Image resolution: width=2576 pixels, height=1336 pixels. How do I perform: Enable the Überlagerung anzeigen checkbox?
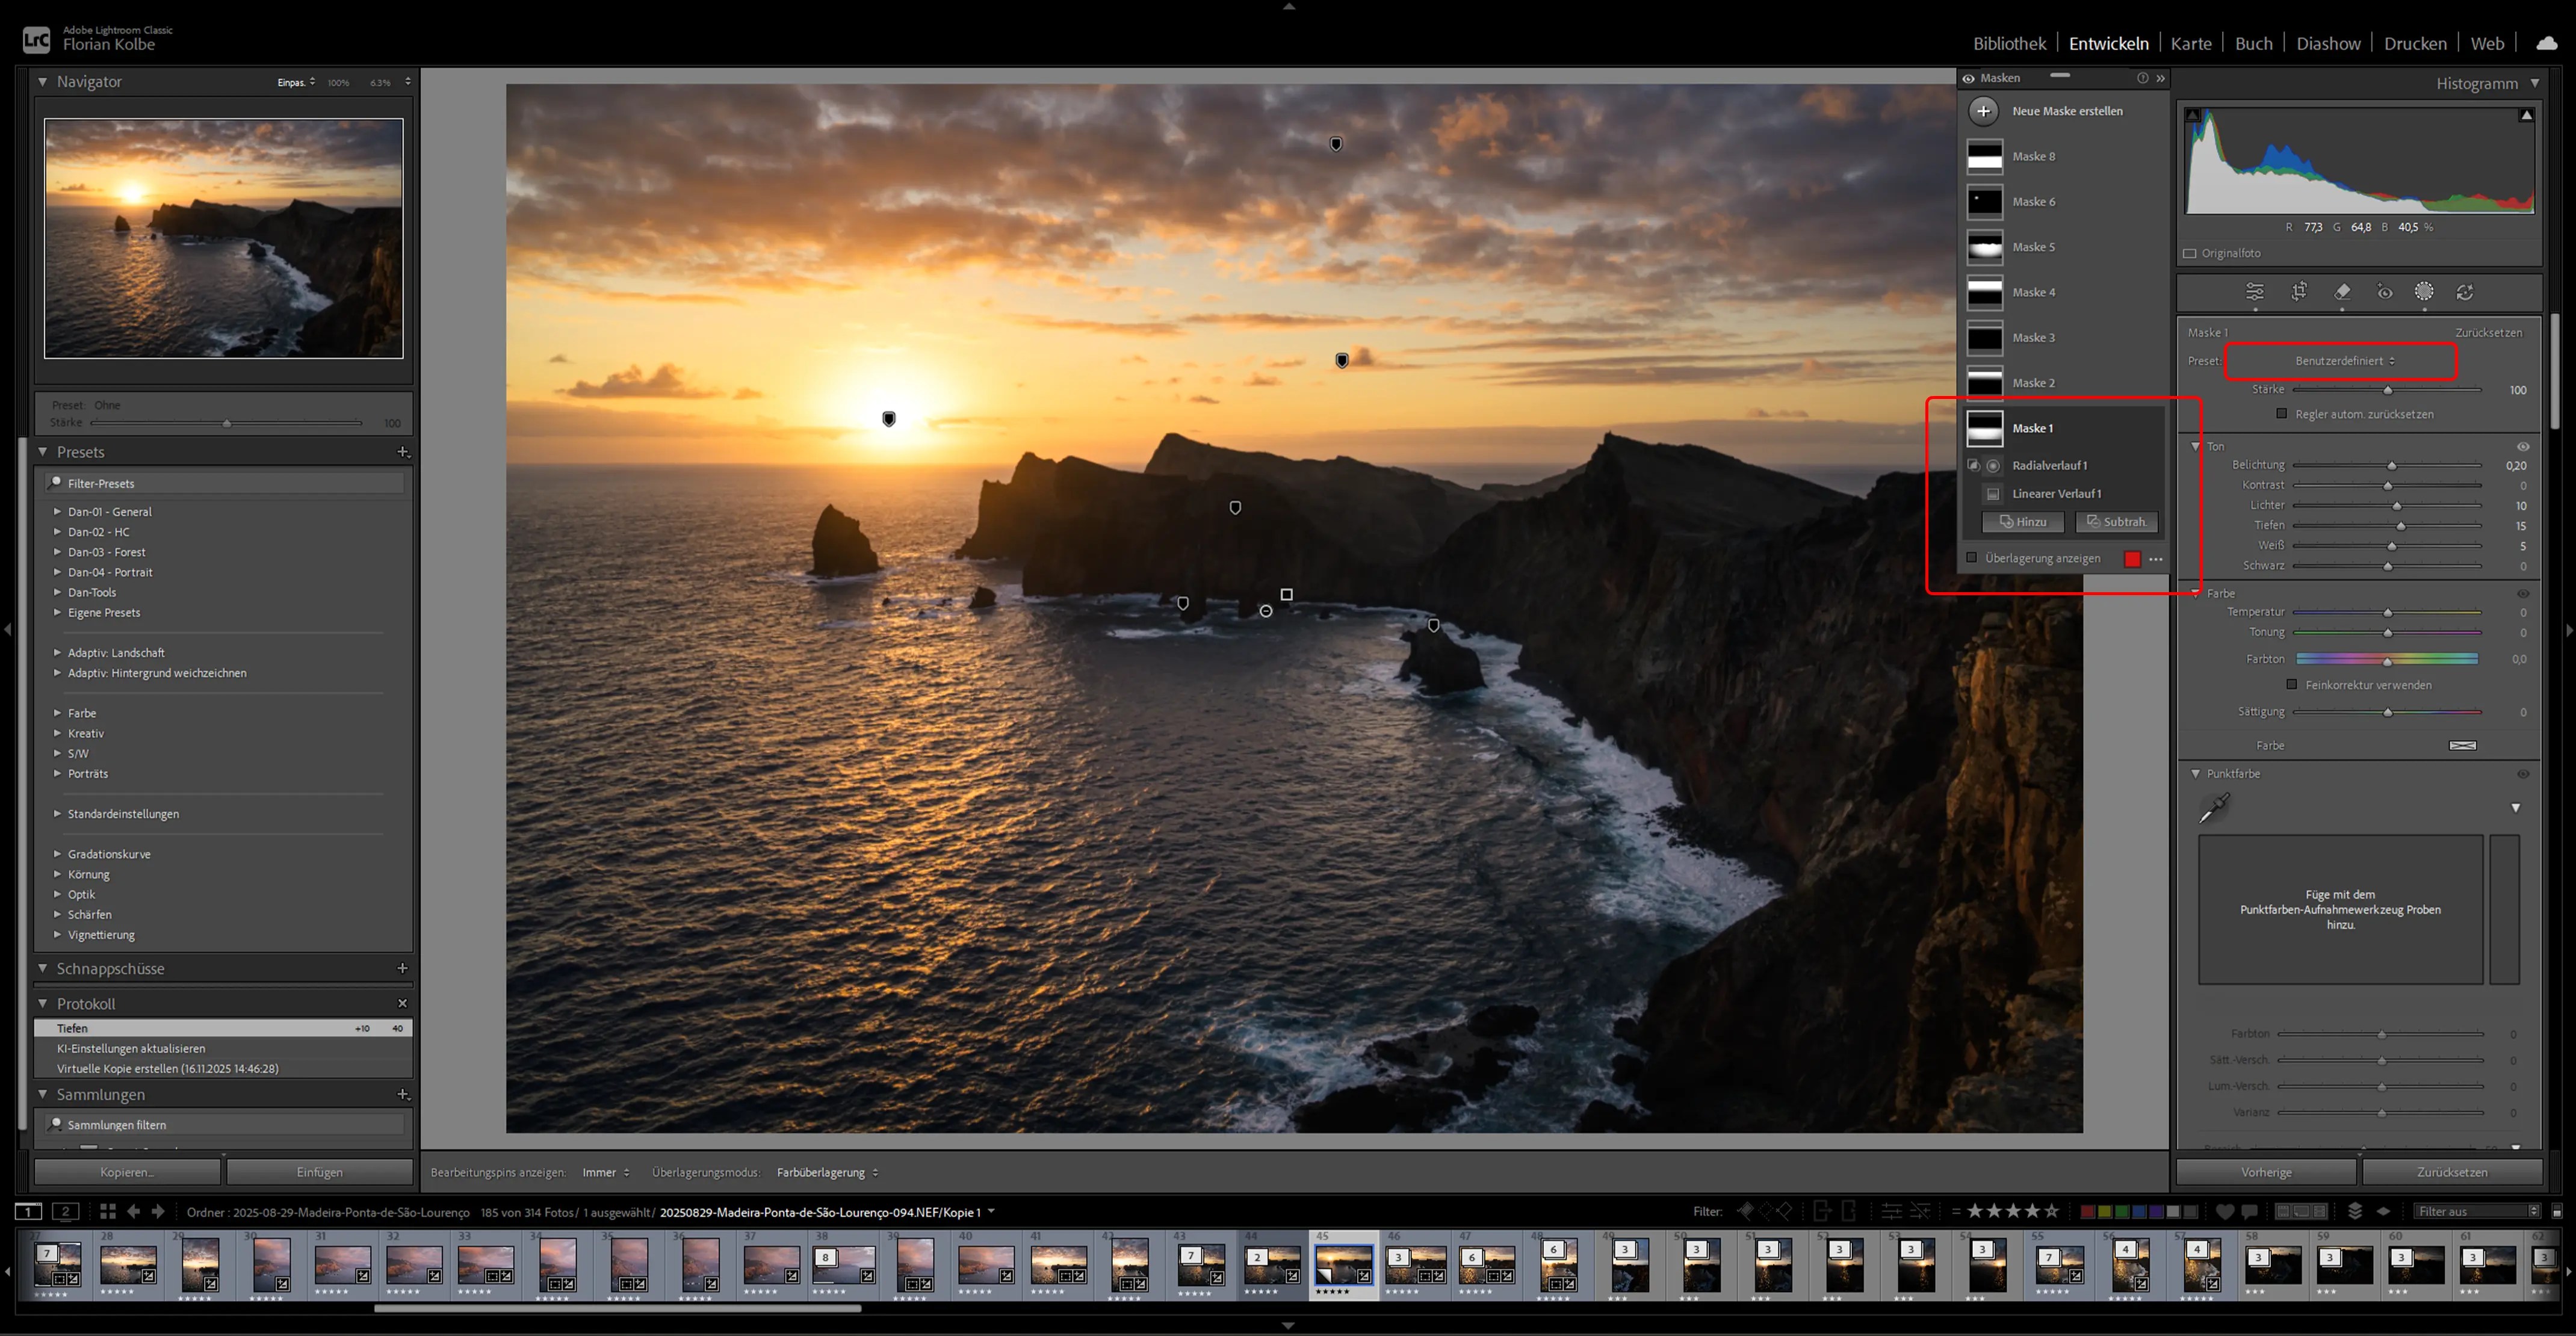[x=1972, y=558]
